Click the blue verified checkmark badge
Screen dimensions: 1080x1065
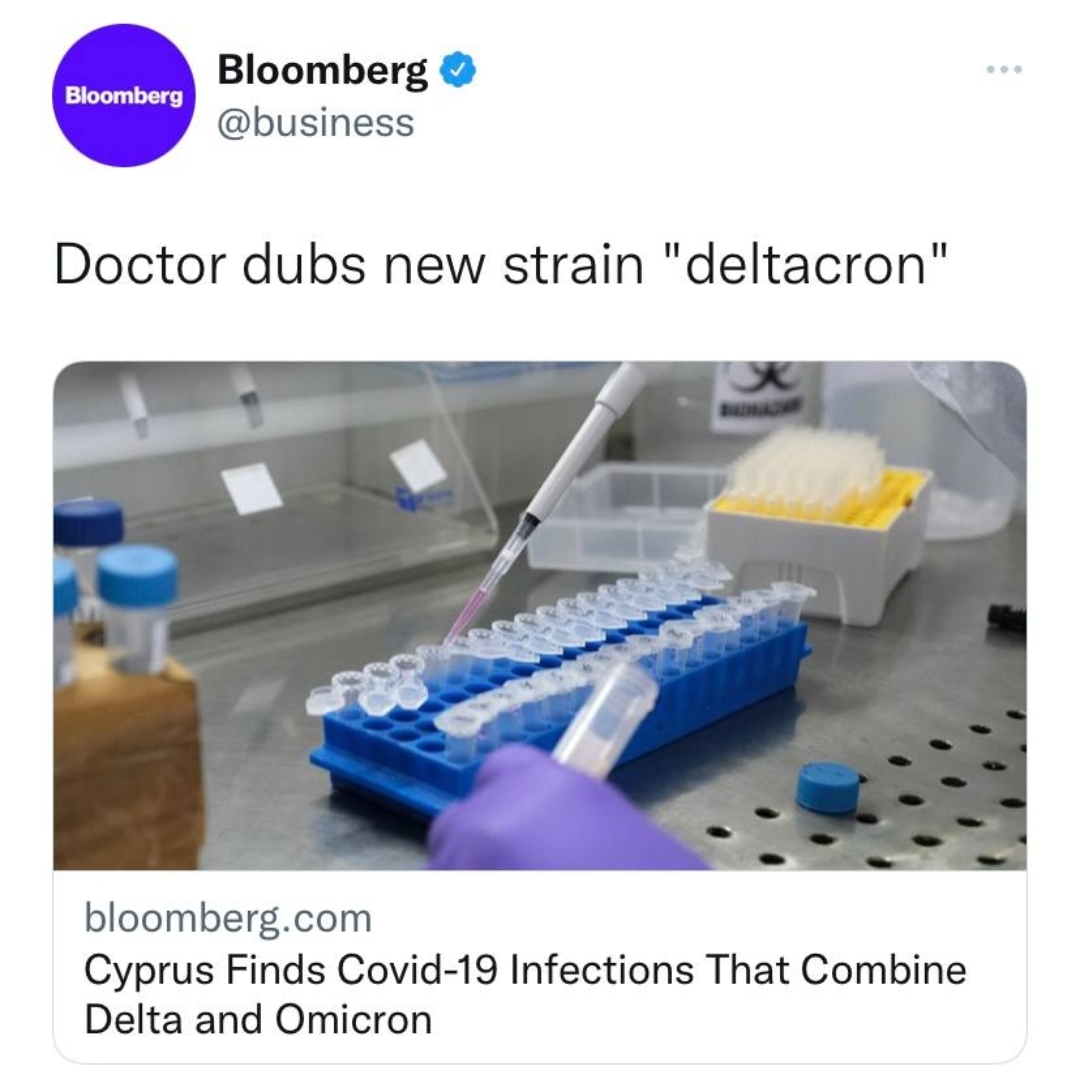(457, 71)
